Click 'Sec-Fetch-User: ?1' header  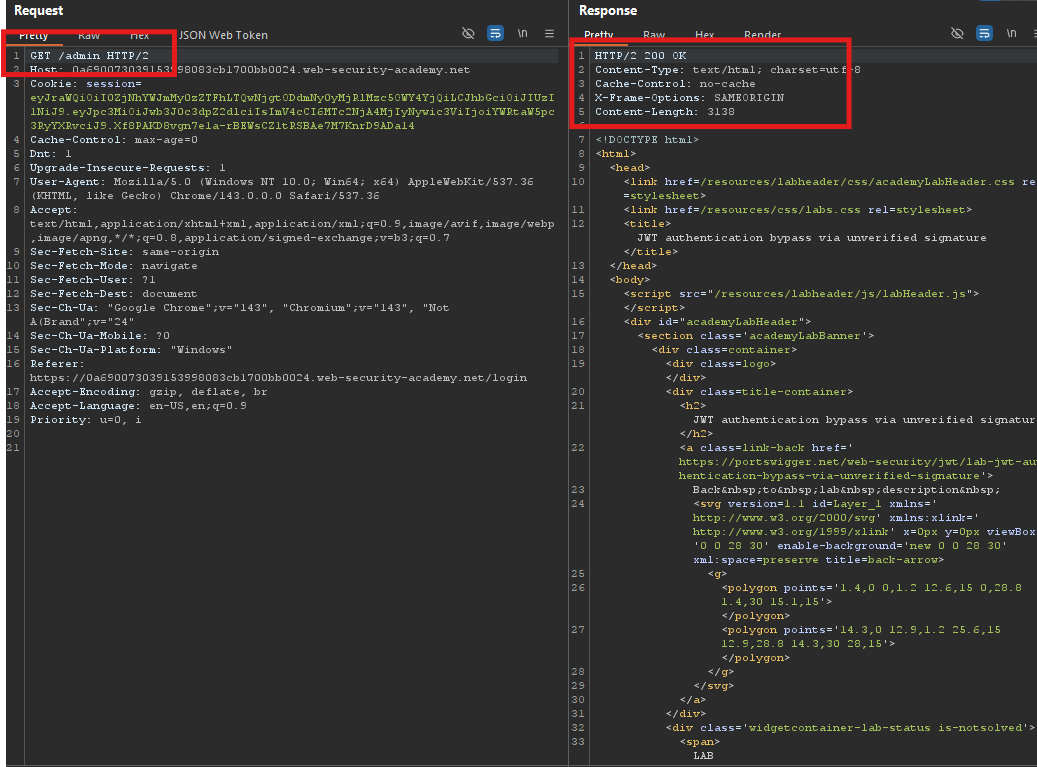93,280
